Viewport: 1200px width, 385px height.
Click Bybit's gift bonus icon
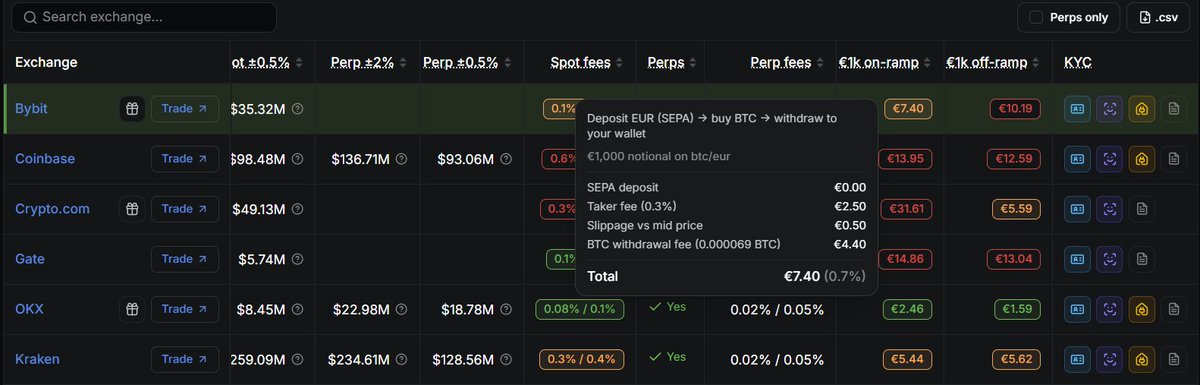click(132, 108)
